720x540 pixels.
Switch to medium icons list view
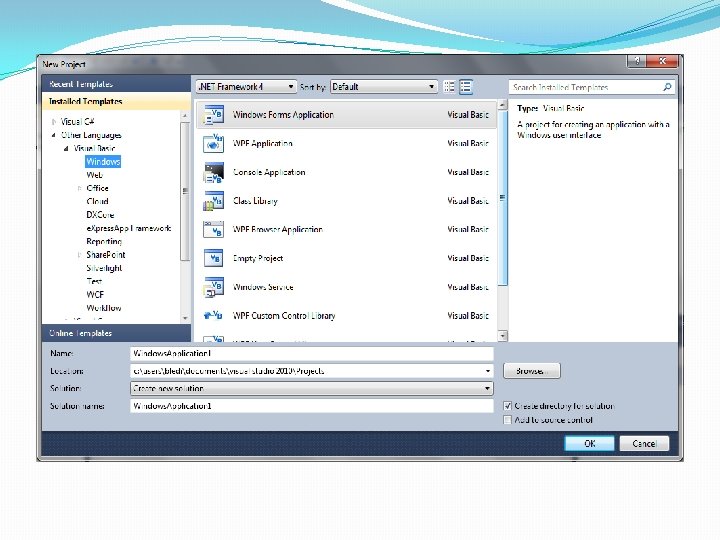(466, 87)
